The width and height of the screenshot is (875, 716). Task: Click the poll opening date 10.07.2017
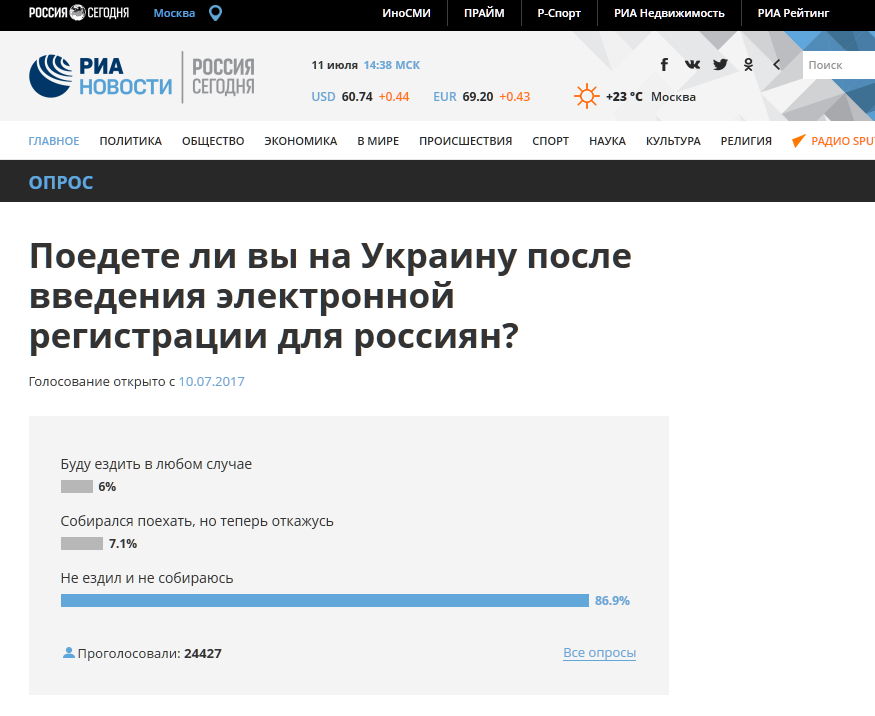(x=211, y=381)
